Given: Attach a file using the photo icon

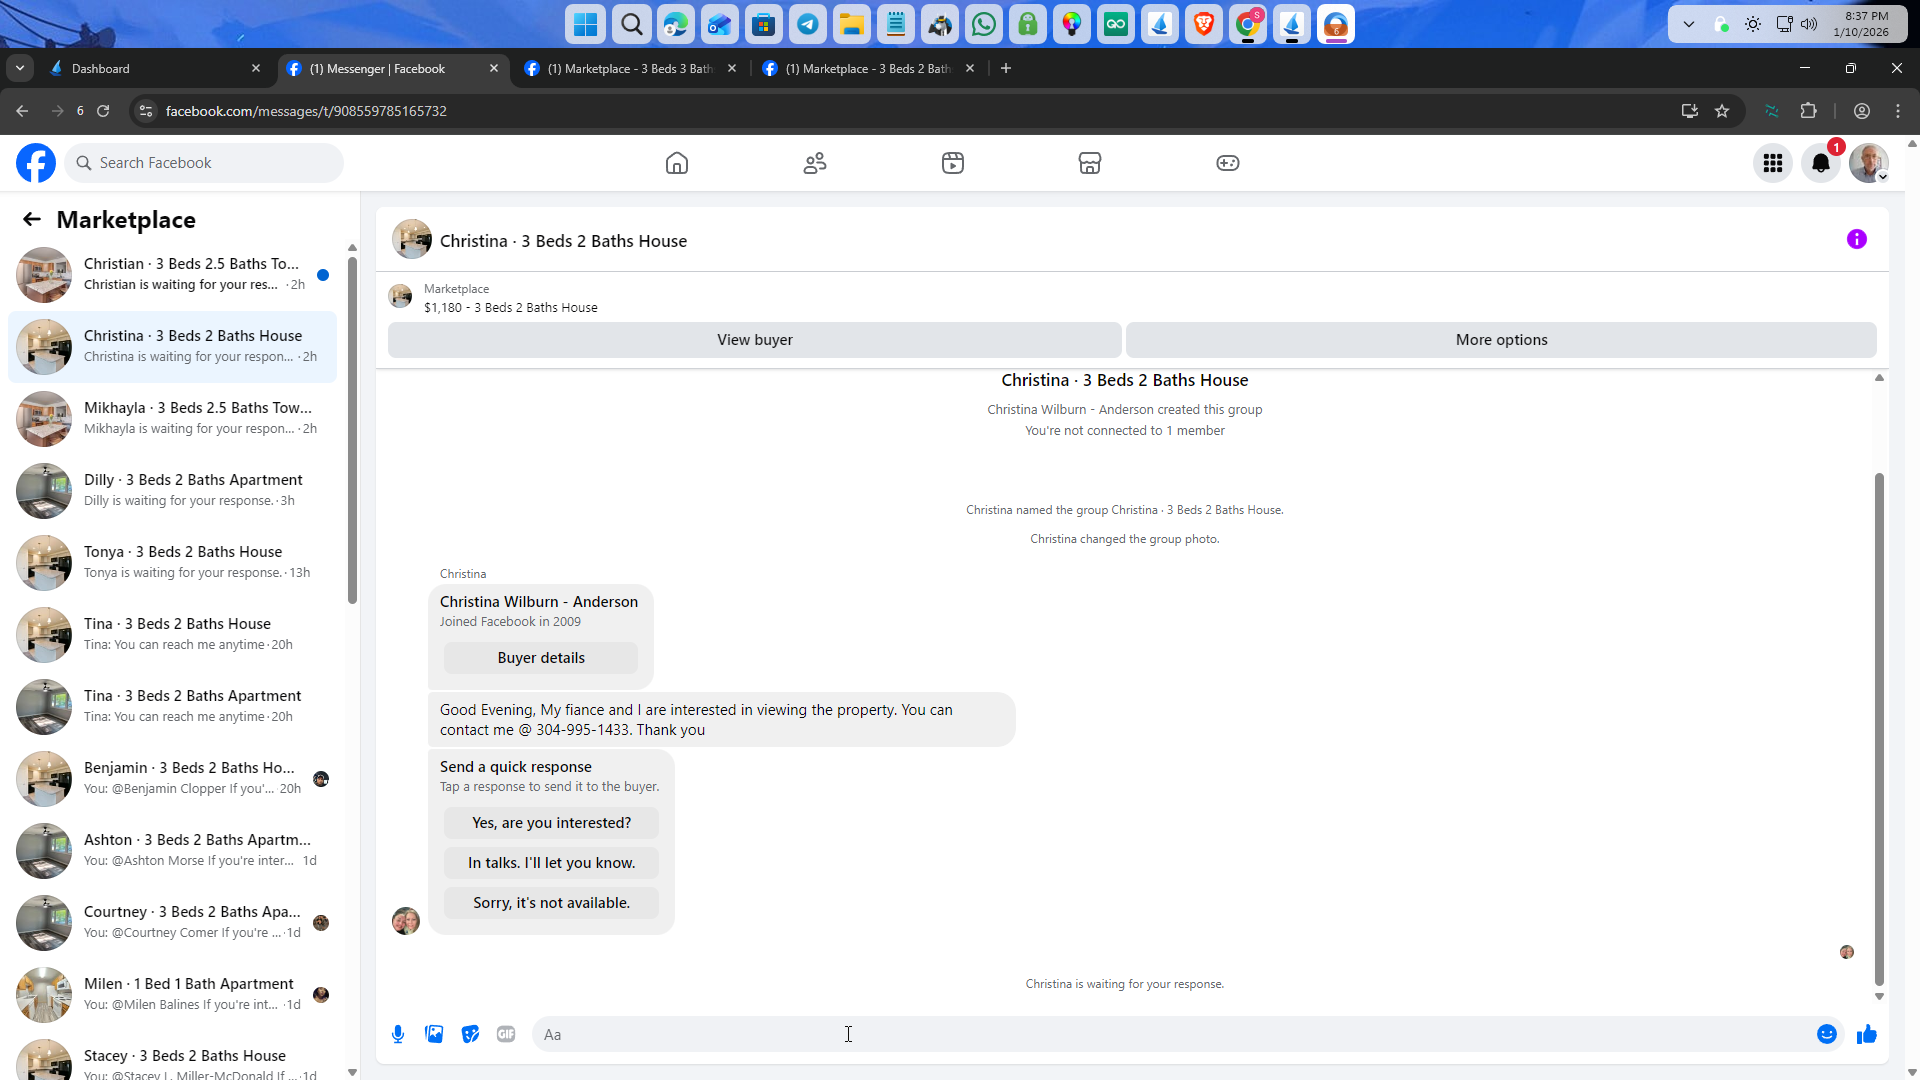Looking at the screenshot, I should tap(434, 1034).
